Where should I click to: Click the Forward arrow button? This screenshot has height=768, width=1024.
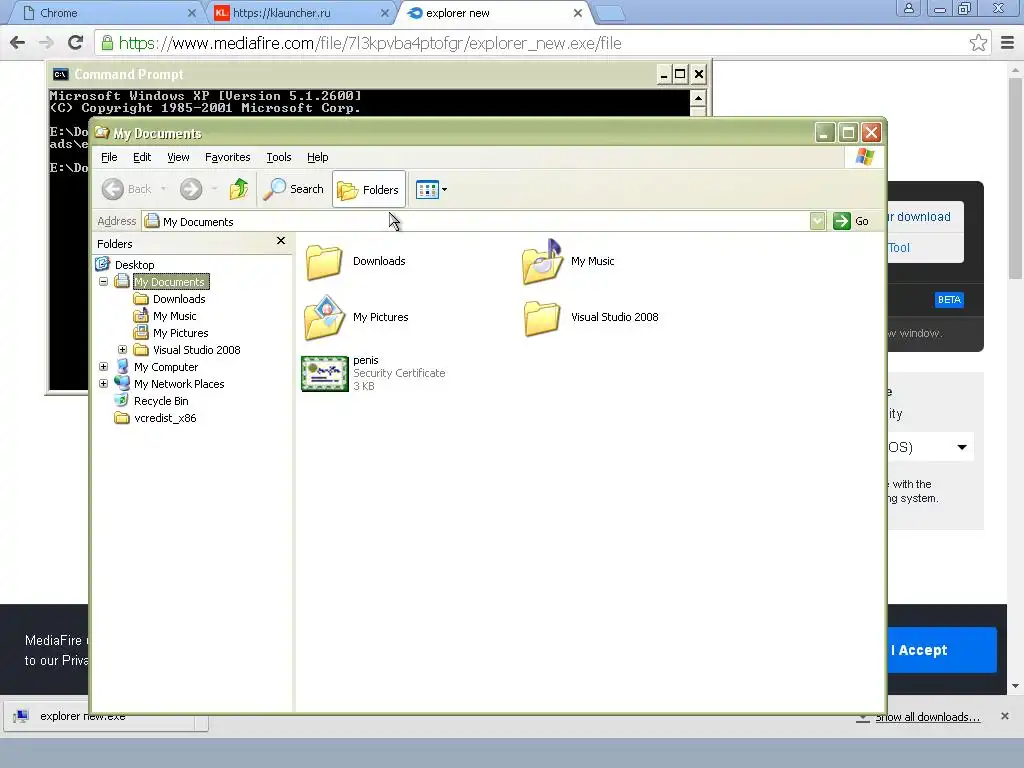[x=191, y=189]
